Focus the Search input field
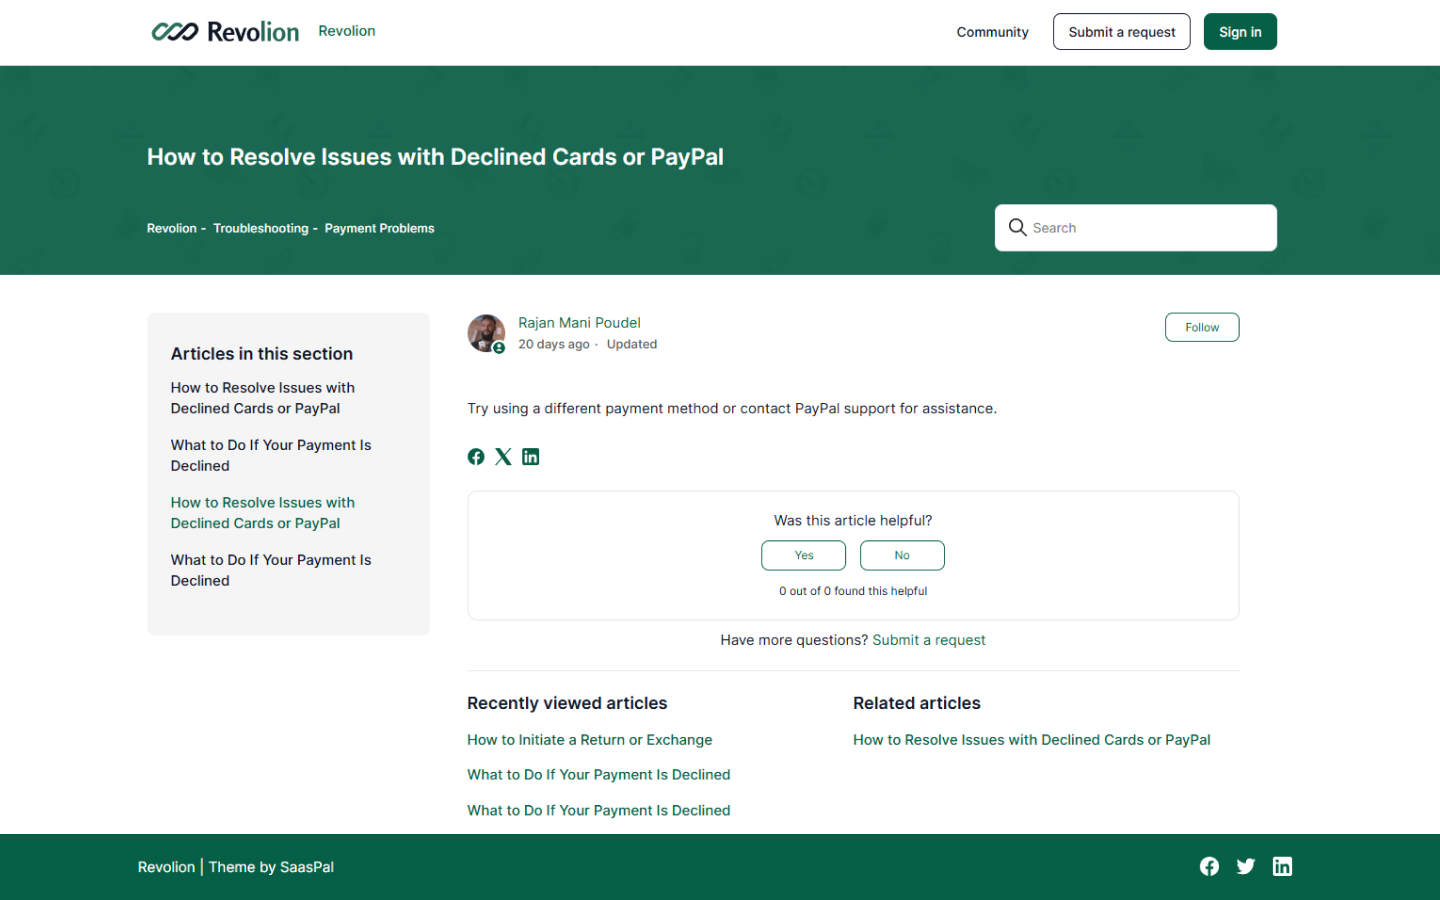1440x900 pixels. tap(1150, 228)
